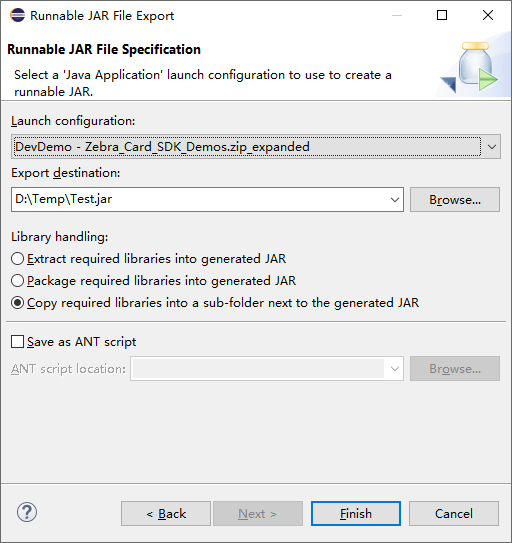Screen dimensions: 512x543
Task: Click inside the Export destination text field
Action: (x=199, y=199)
